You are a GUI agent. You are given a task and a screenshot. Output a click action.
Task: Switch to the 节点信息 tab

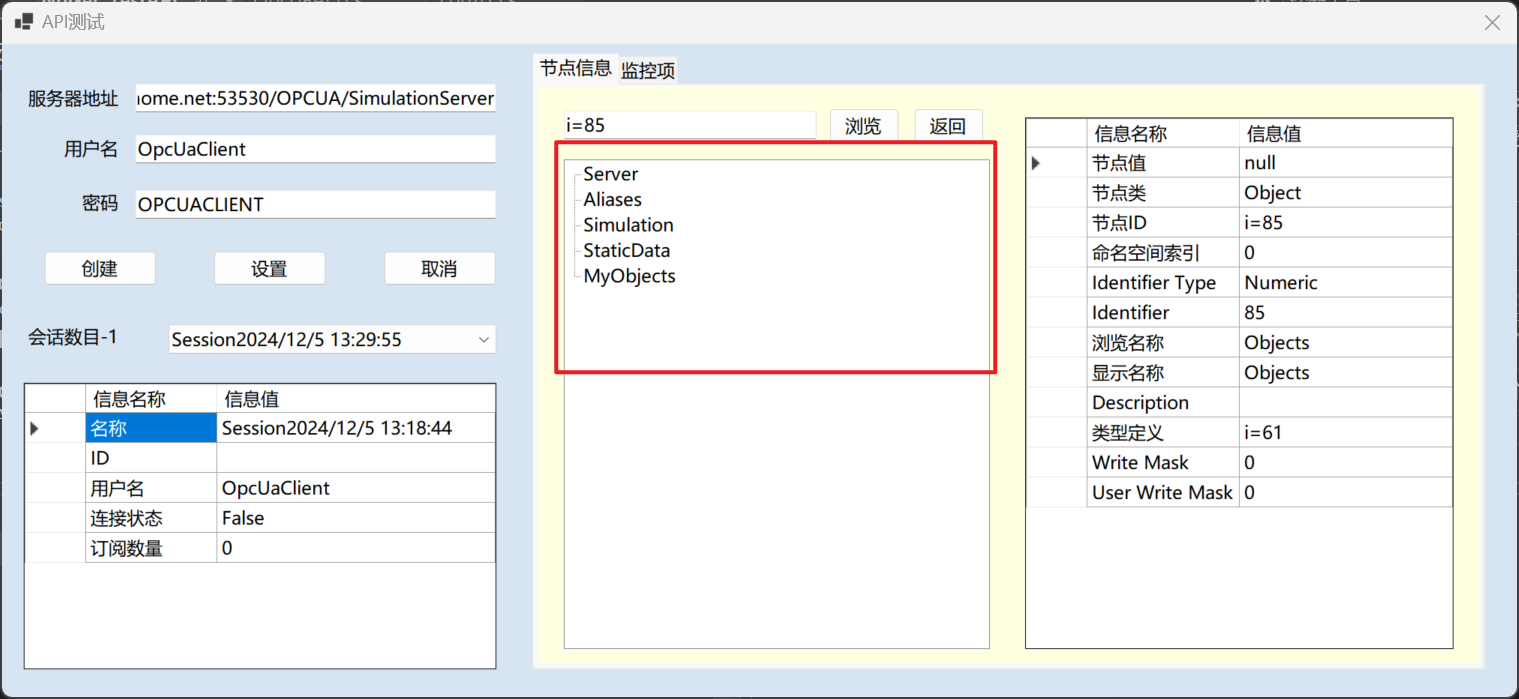point(575,68)
